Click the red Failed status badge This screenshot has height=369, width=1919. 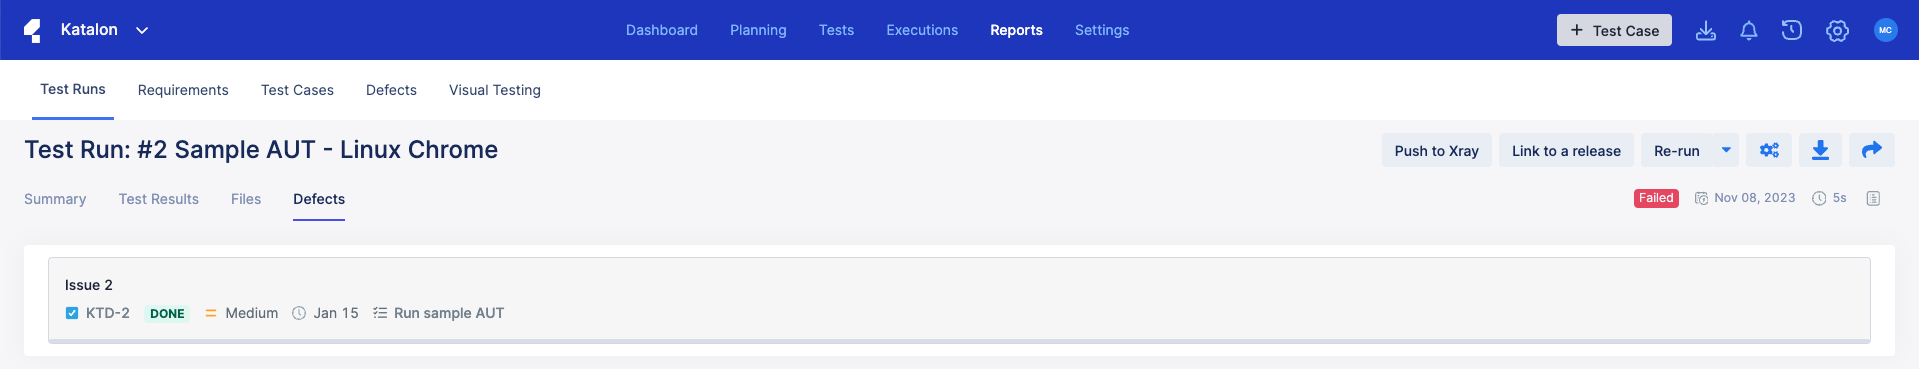(x=1656, y=198)
